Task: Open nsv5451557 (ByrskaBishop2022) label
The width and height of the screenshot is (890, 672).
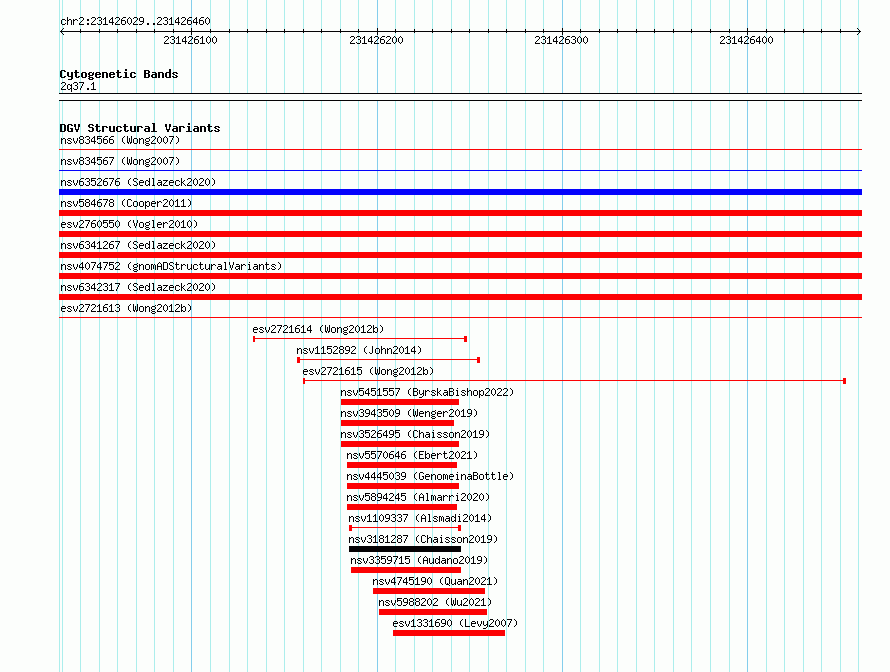Action: click(x=427, y=392)
